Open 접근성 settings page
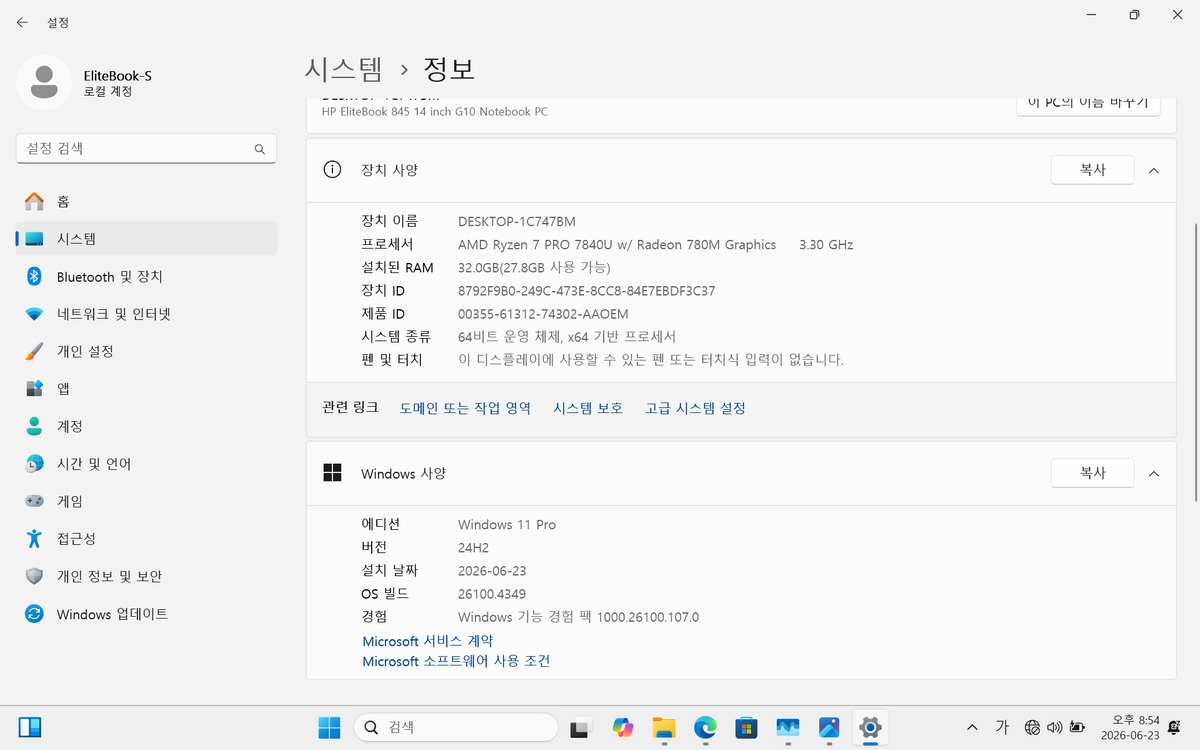This screenshot has height=750, width=1200. coord(147,539)
